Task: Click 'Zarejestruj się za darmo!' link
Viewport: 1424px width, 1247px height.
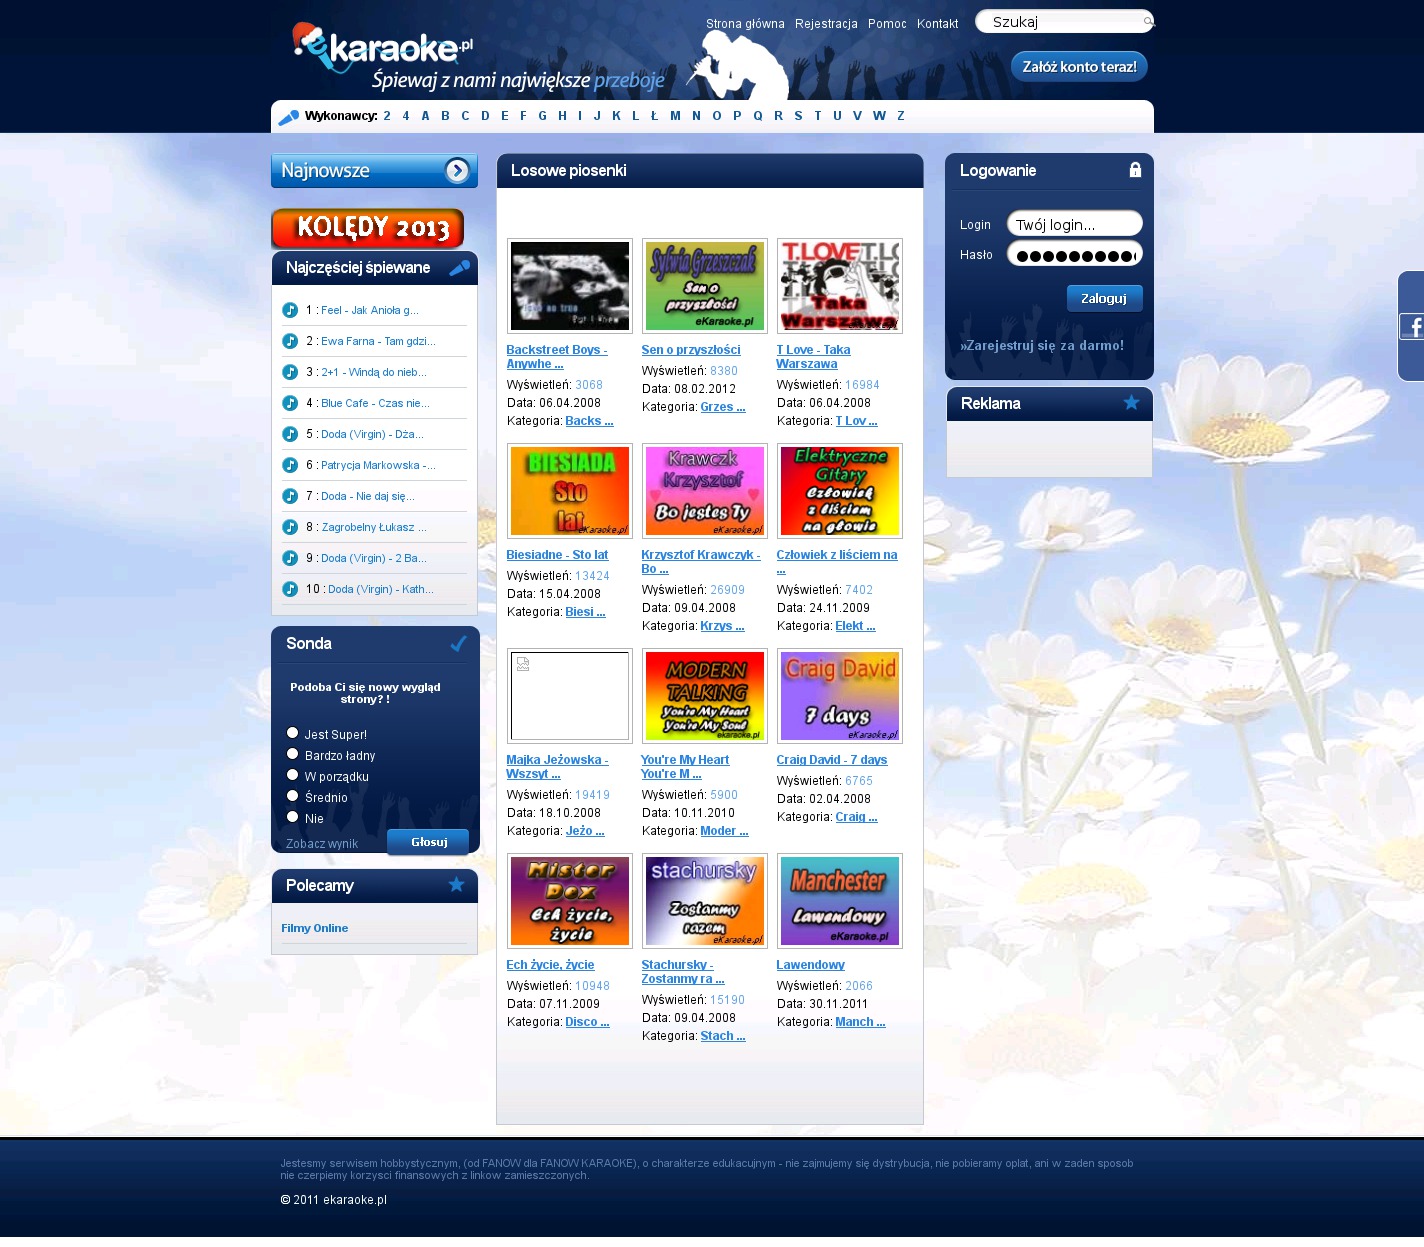Action: (x=1042, y=346)
